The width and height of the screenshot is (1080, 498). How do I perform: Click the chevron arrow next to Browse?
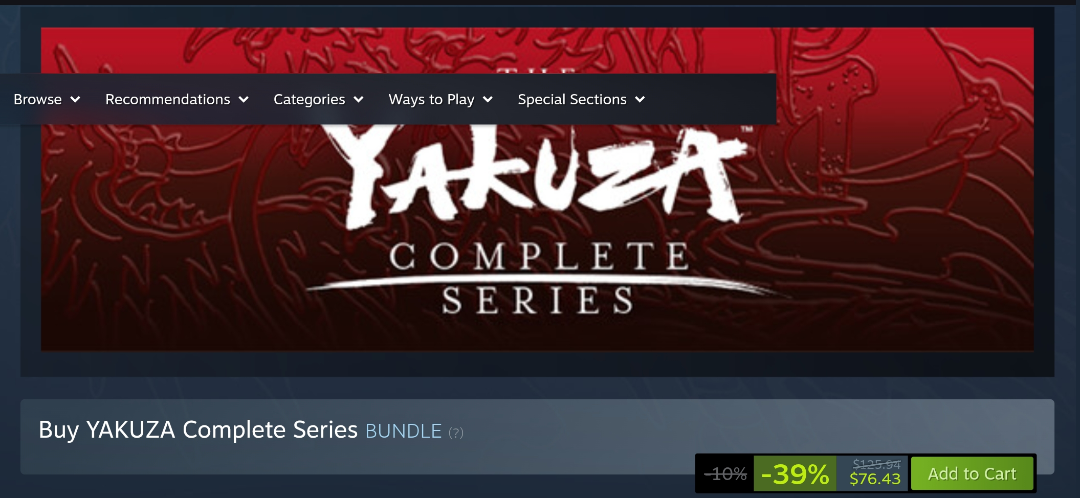[75, 99]
